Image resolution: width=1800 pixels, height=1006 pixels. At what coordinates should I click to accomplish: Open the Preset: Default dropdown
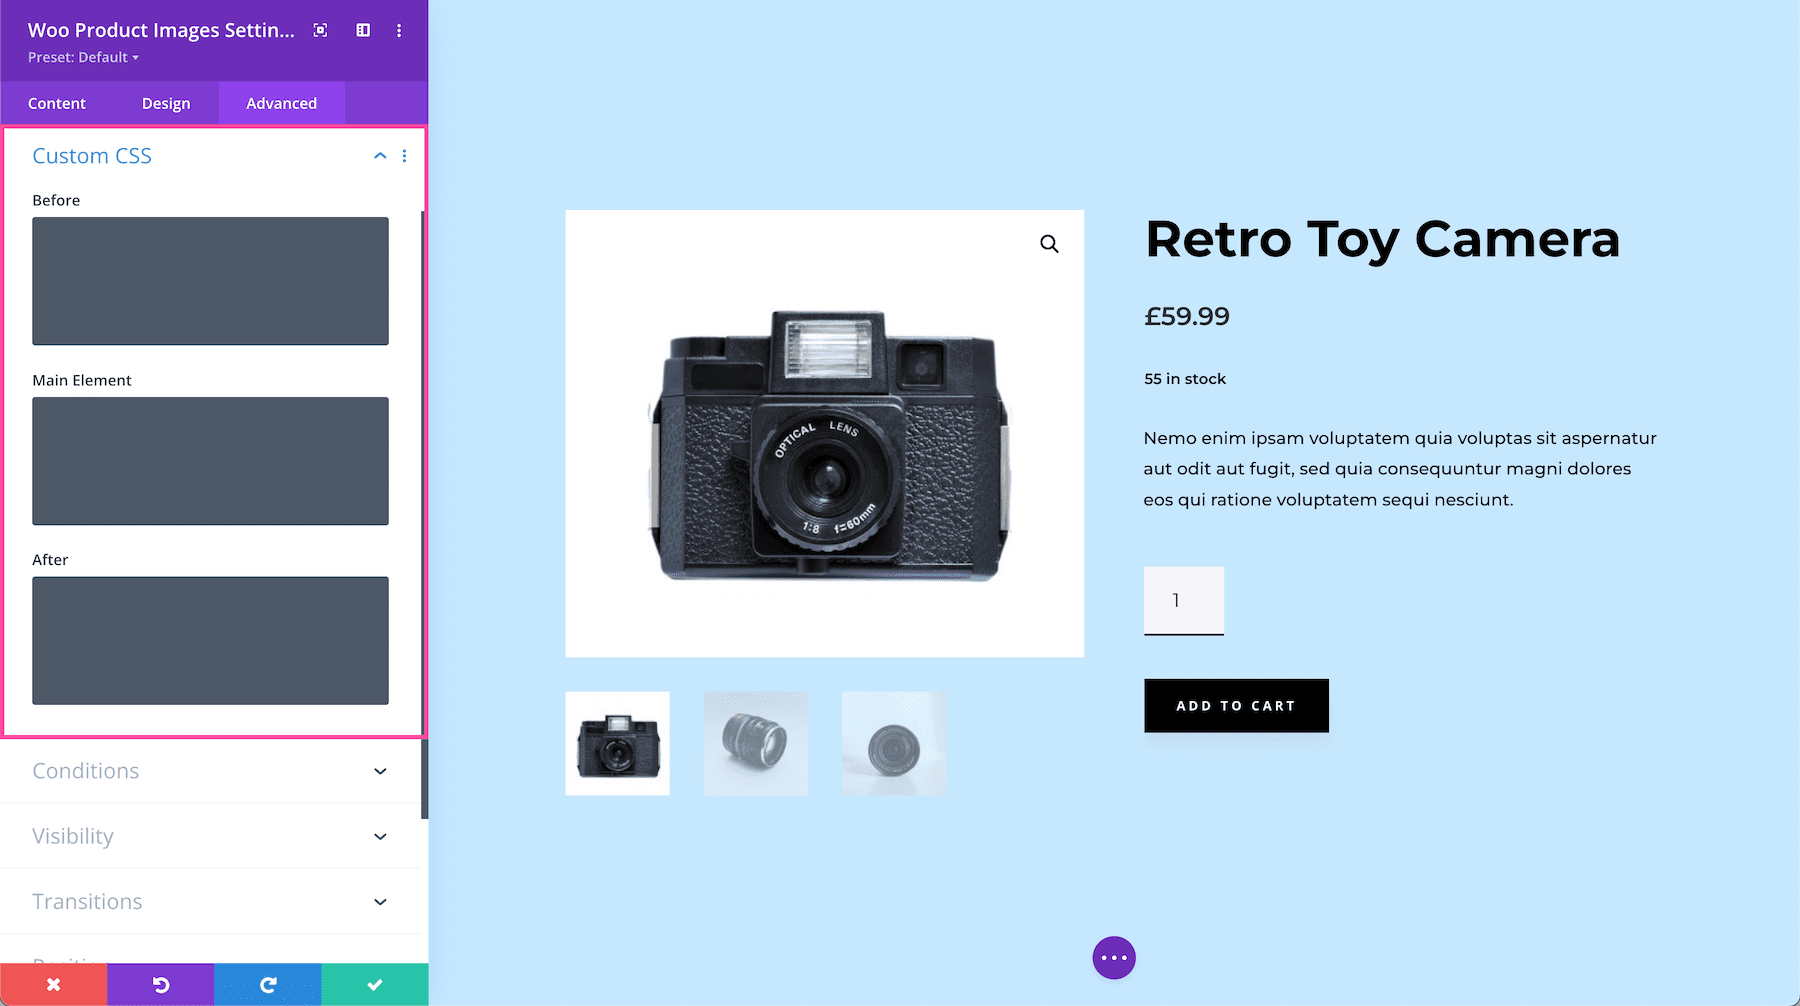pyautogui.click(x=83, y=57)
